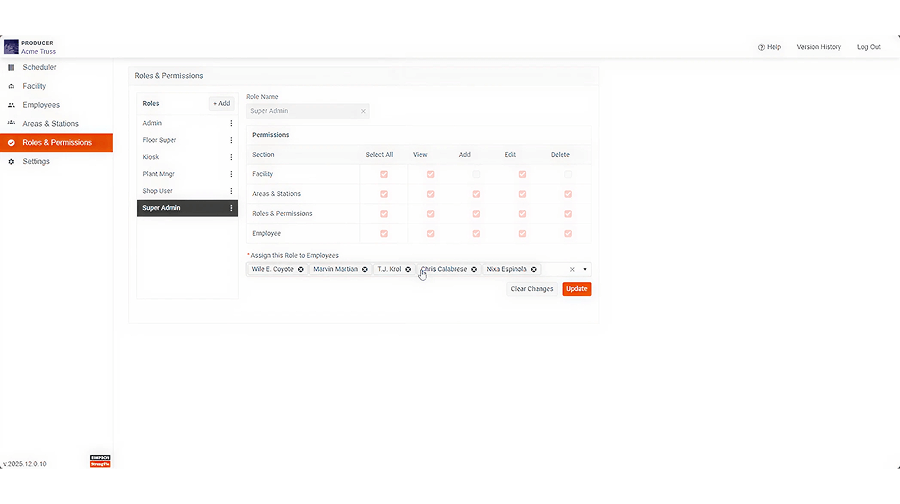
Task: Toggle Add permission for Facility
Action: point(476,174)
